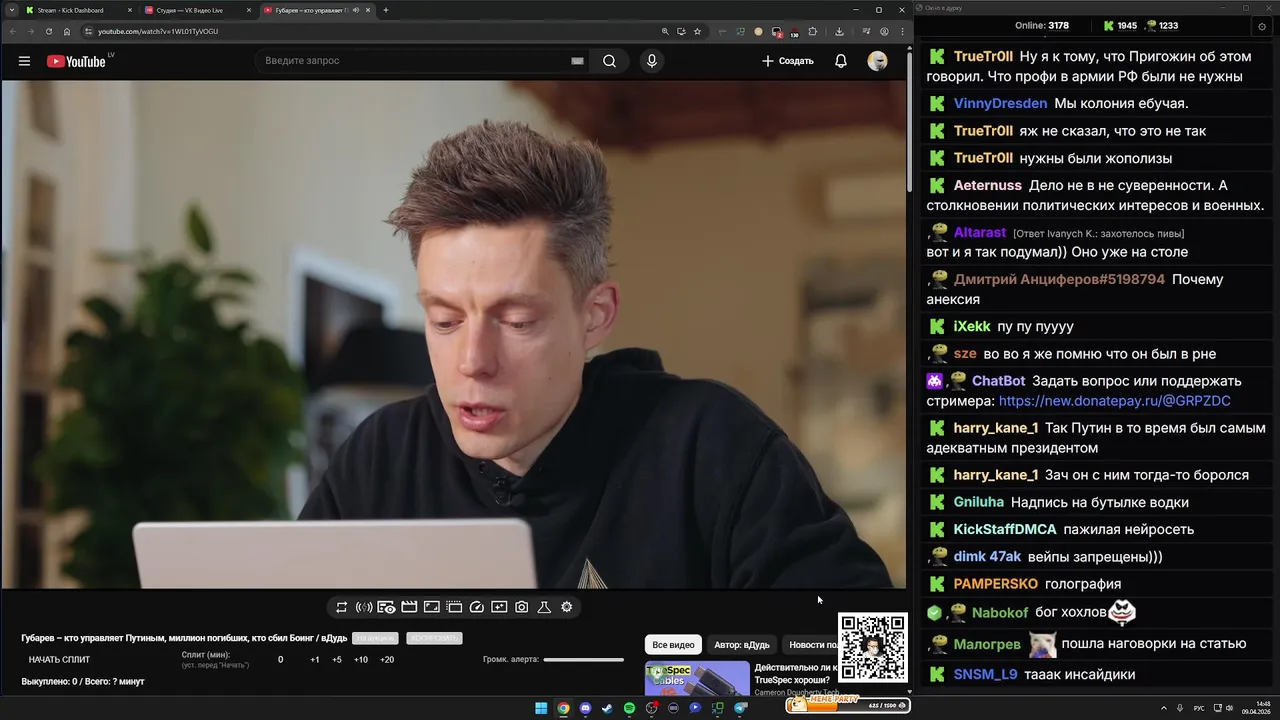Open the on-screen keyboard icon in search box
Viewport: 1280px width, 720px height.
click(x=577, y=61)
